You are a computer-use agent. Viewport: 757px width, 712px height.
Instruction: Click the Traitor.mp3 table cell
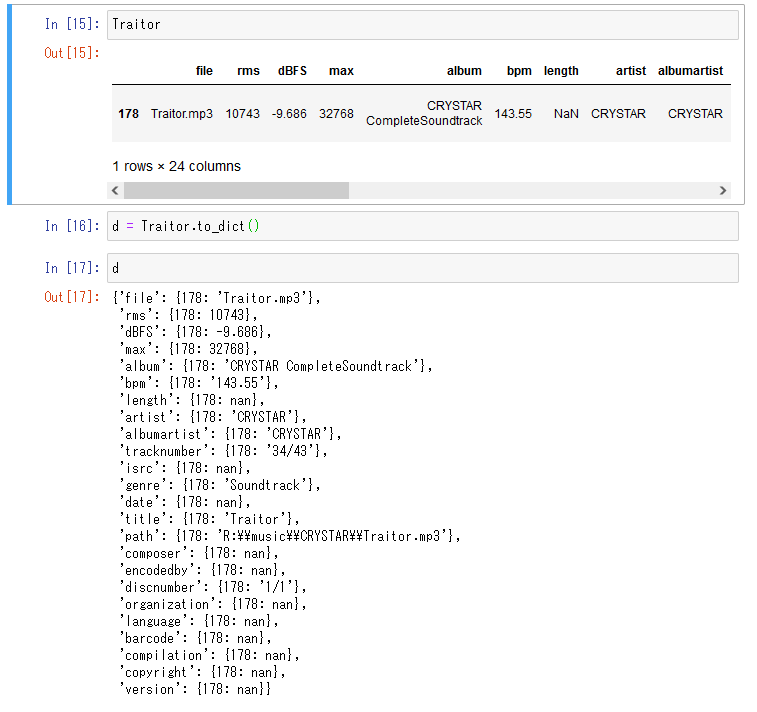click(182, 114)
